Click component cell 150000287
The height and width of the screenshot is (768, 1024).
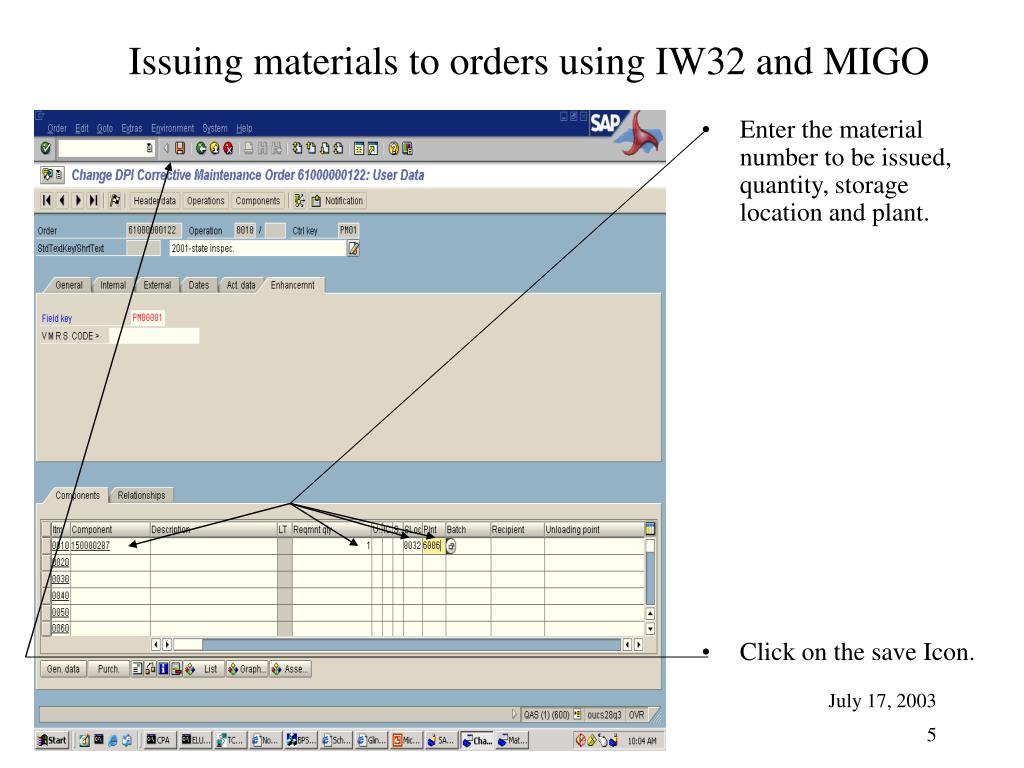click(x=110, y=546)
